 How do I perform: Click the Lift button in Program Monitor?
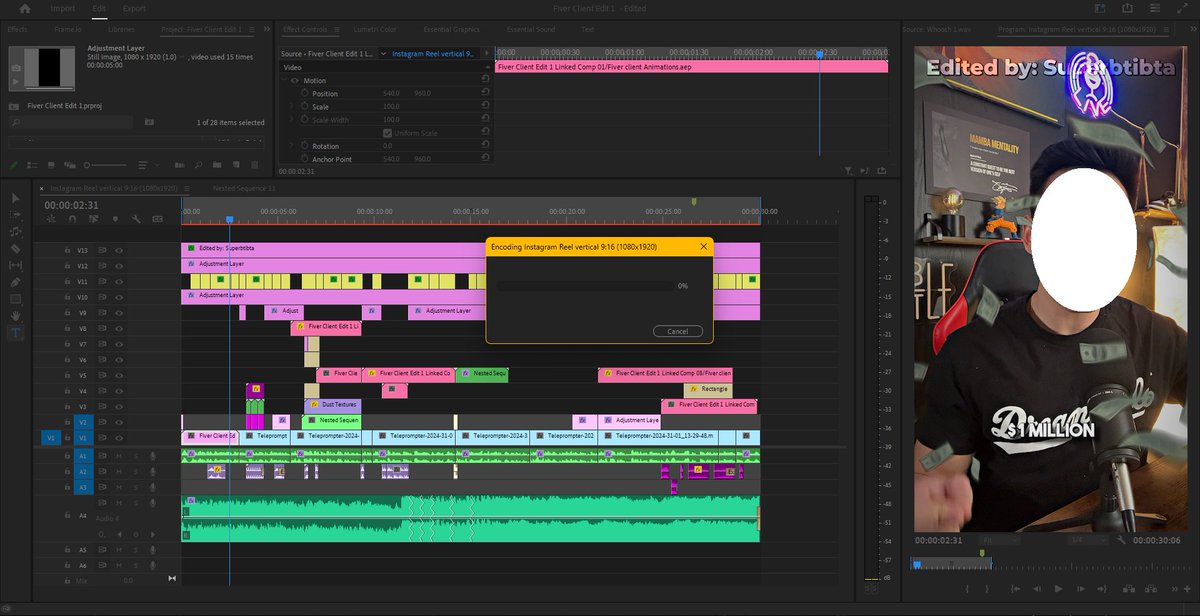coord(1129,589)
